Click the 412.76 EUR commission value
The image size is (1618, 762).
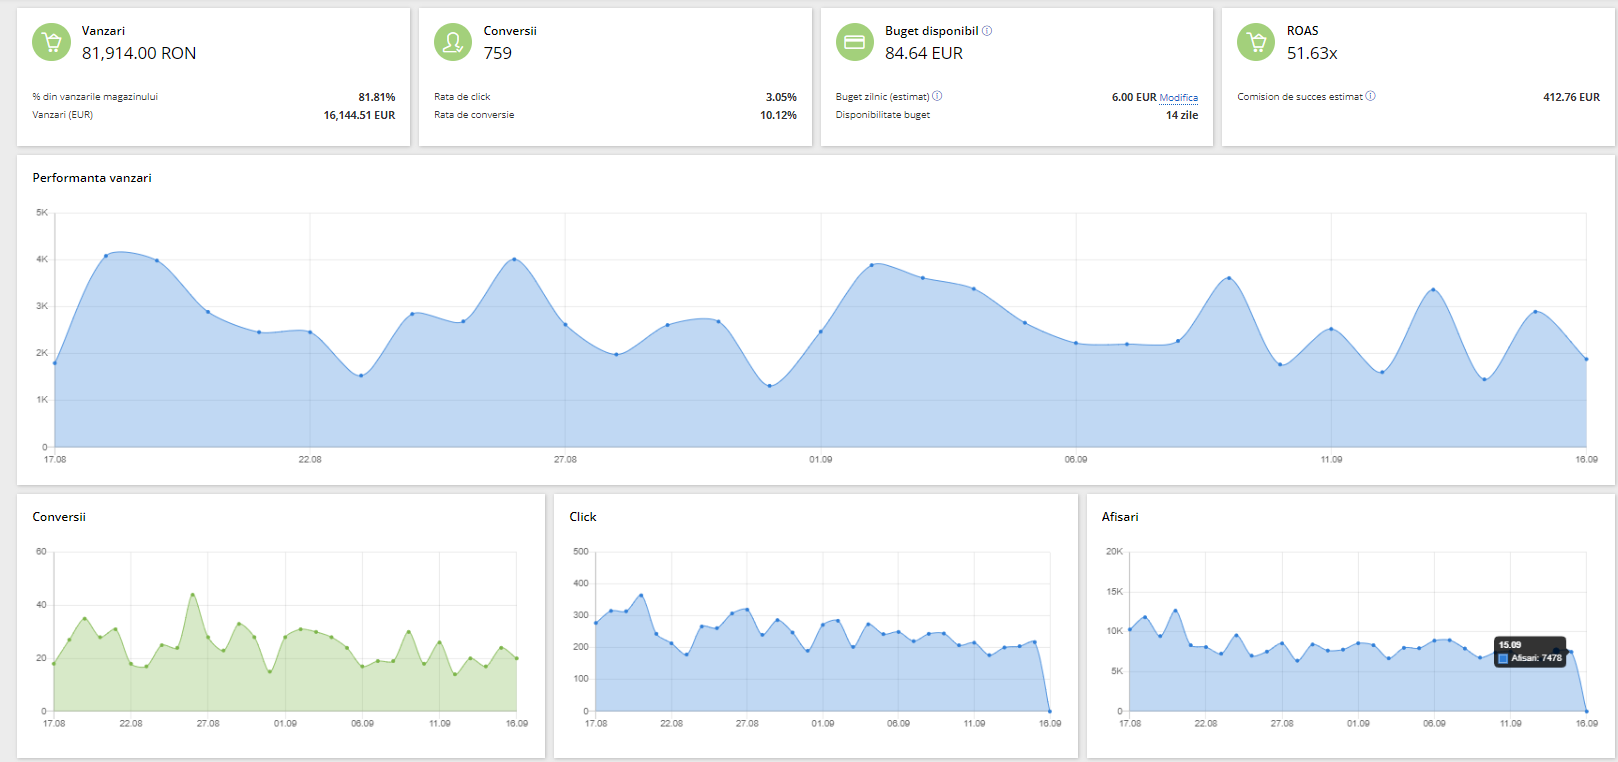[x=1571, y=97]
